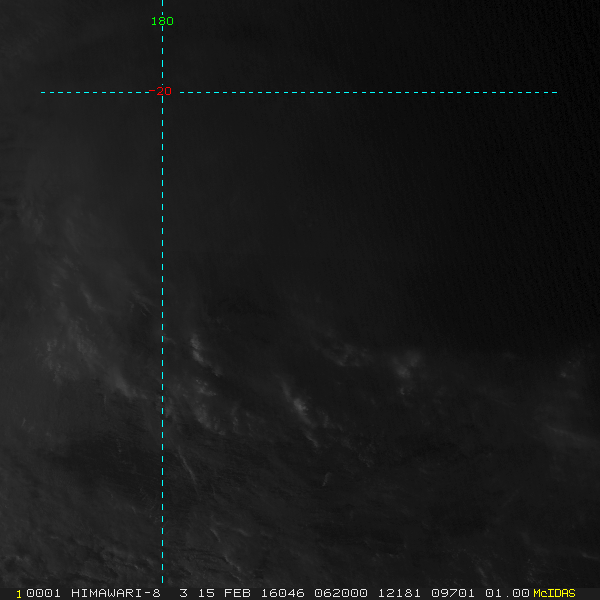Click the yellow 1 frame indicator
The height and width of the screenshot is (600, 600).
[x=19, y=594]
